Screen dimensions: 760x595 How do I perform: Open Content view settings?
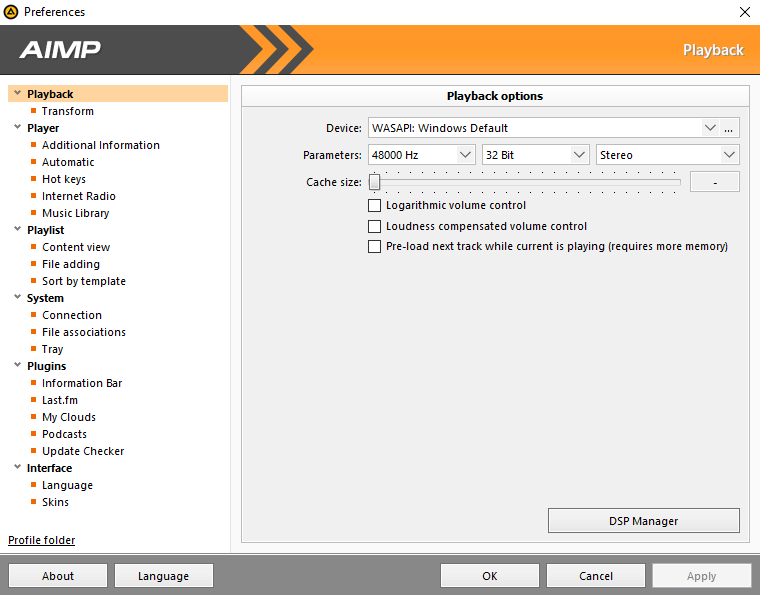point(76,247)
